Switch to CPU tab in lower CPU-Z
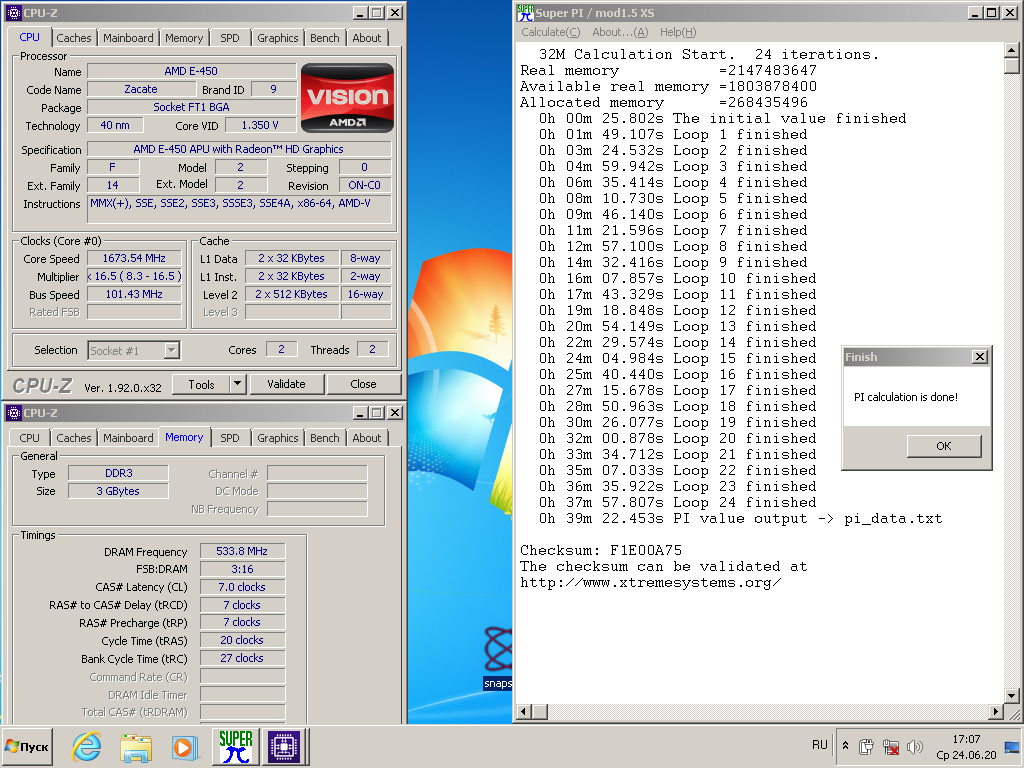 pos(29,438)
